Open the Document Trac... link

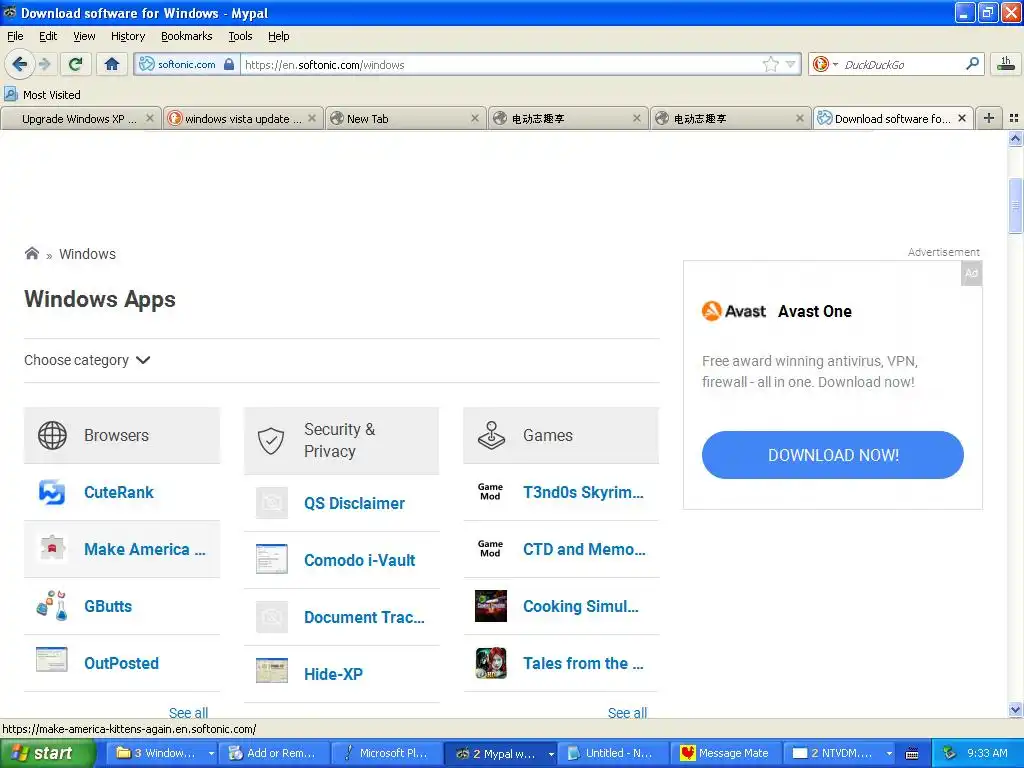[364, 617]
